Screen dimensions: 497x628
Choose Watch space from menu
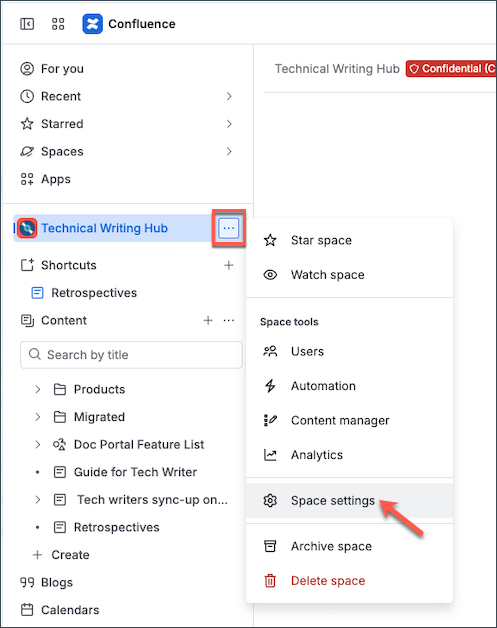[349, 275]
